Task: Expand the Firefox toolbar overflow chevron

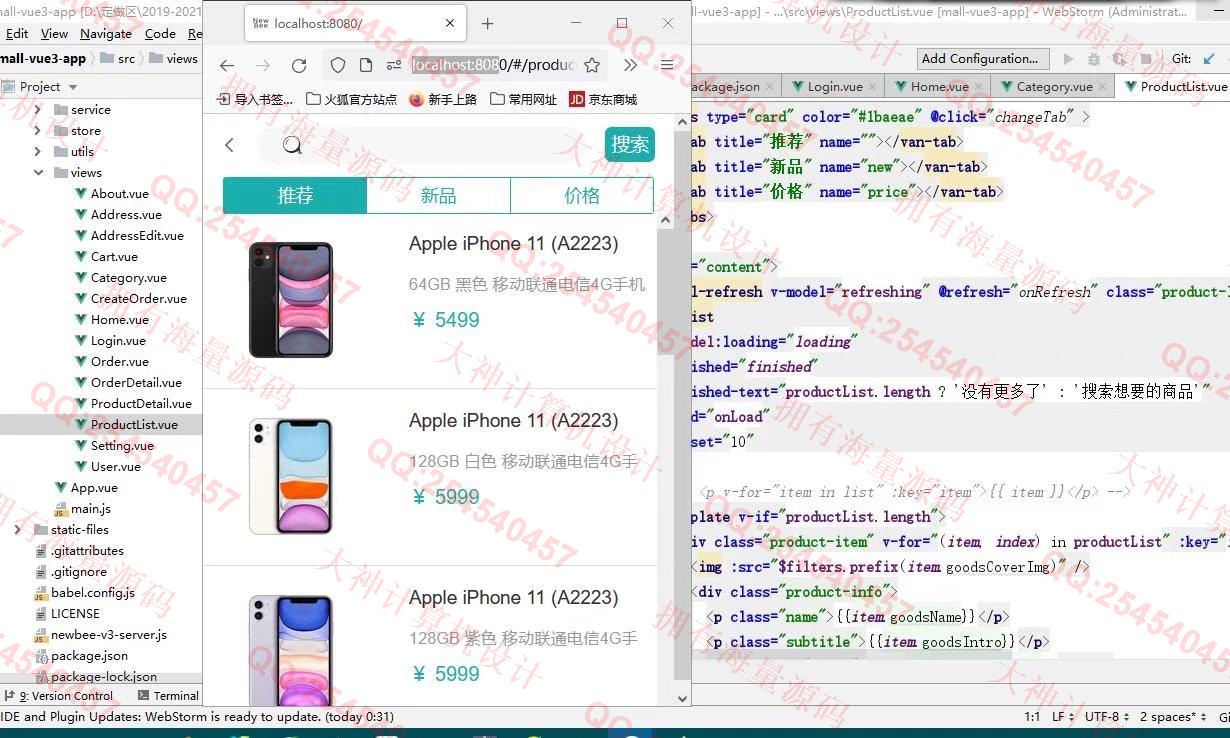Action: 630,65
